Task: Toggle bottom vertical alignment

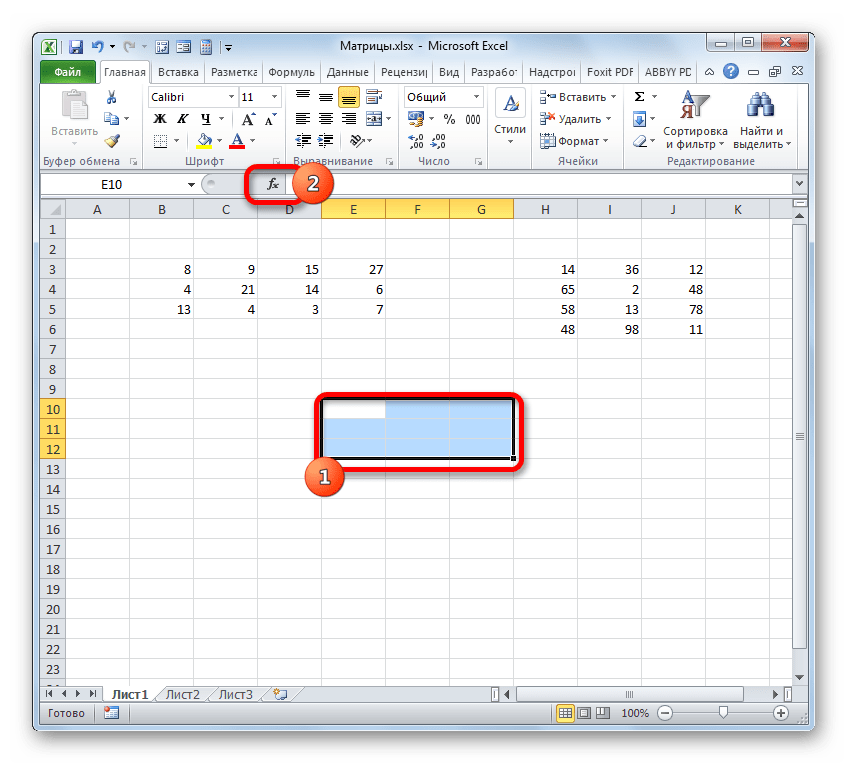Action: pos(349,97)
